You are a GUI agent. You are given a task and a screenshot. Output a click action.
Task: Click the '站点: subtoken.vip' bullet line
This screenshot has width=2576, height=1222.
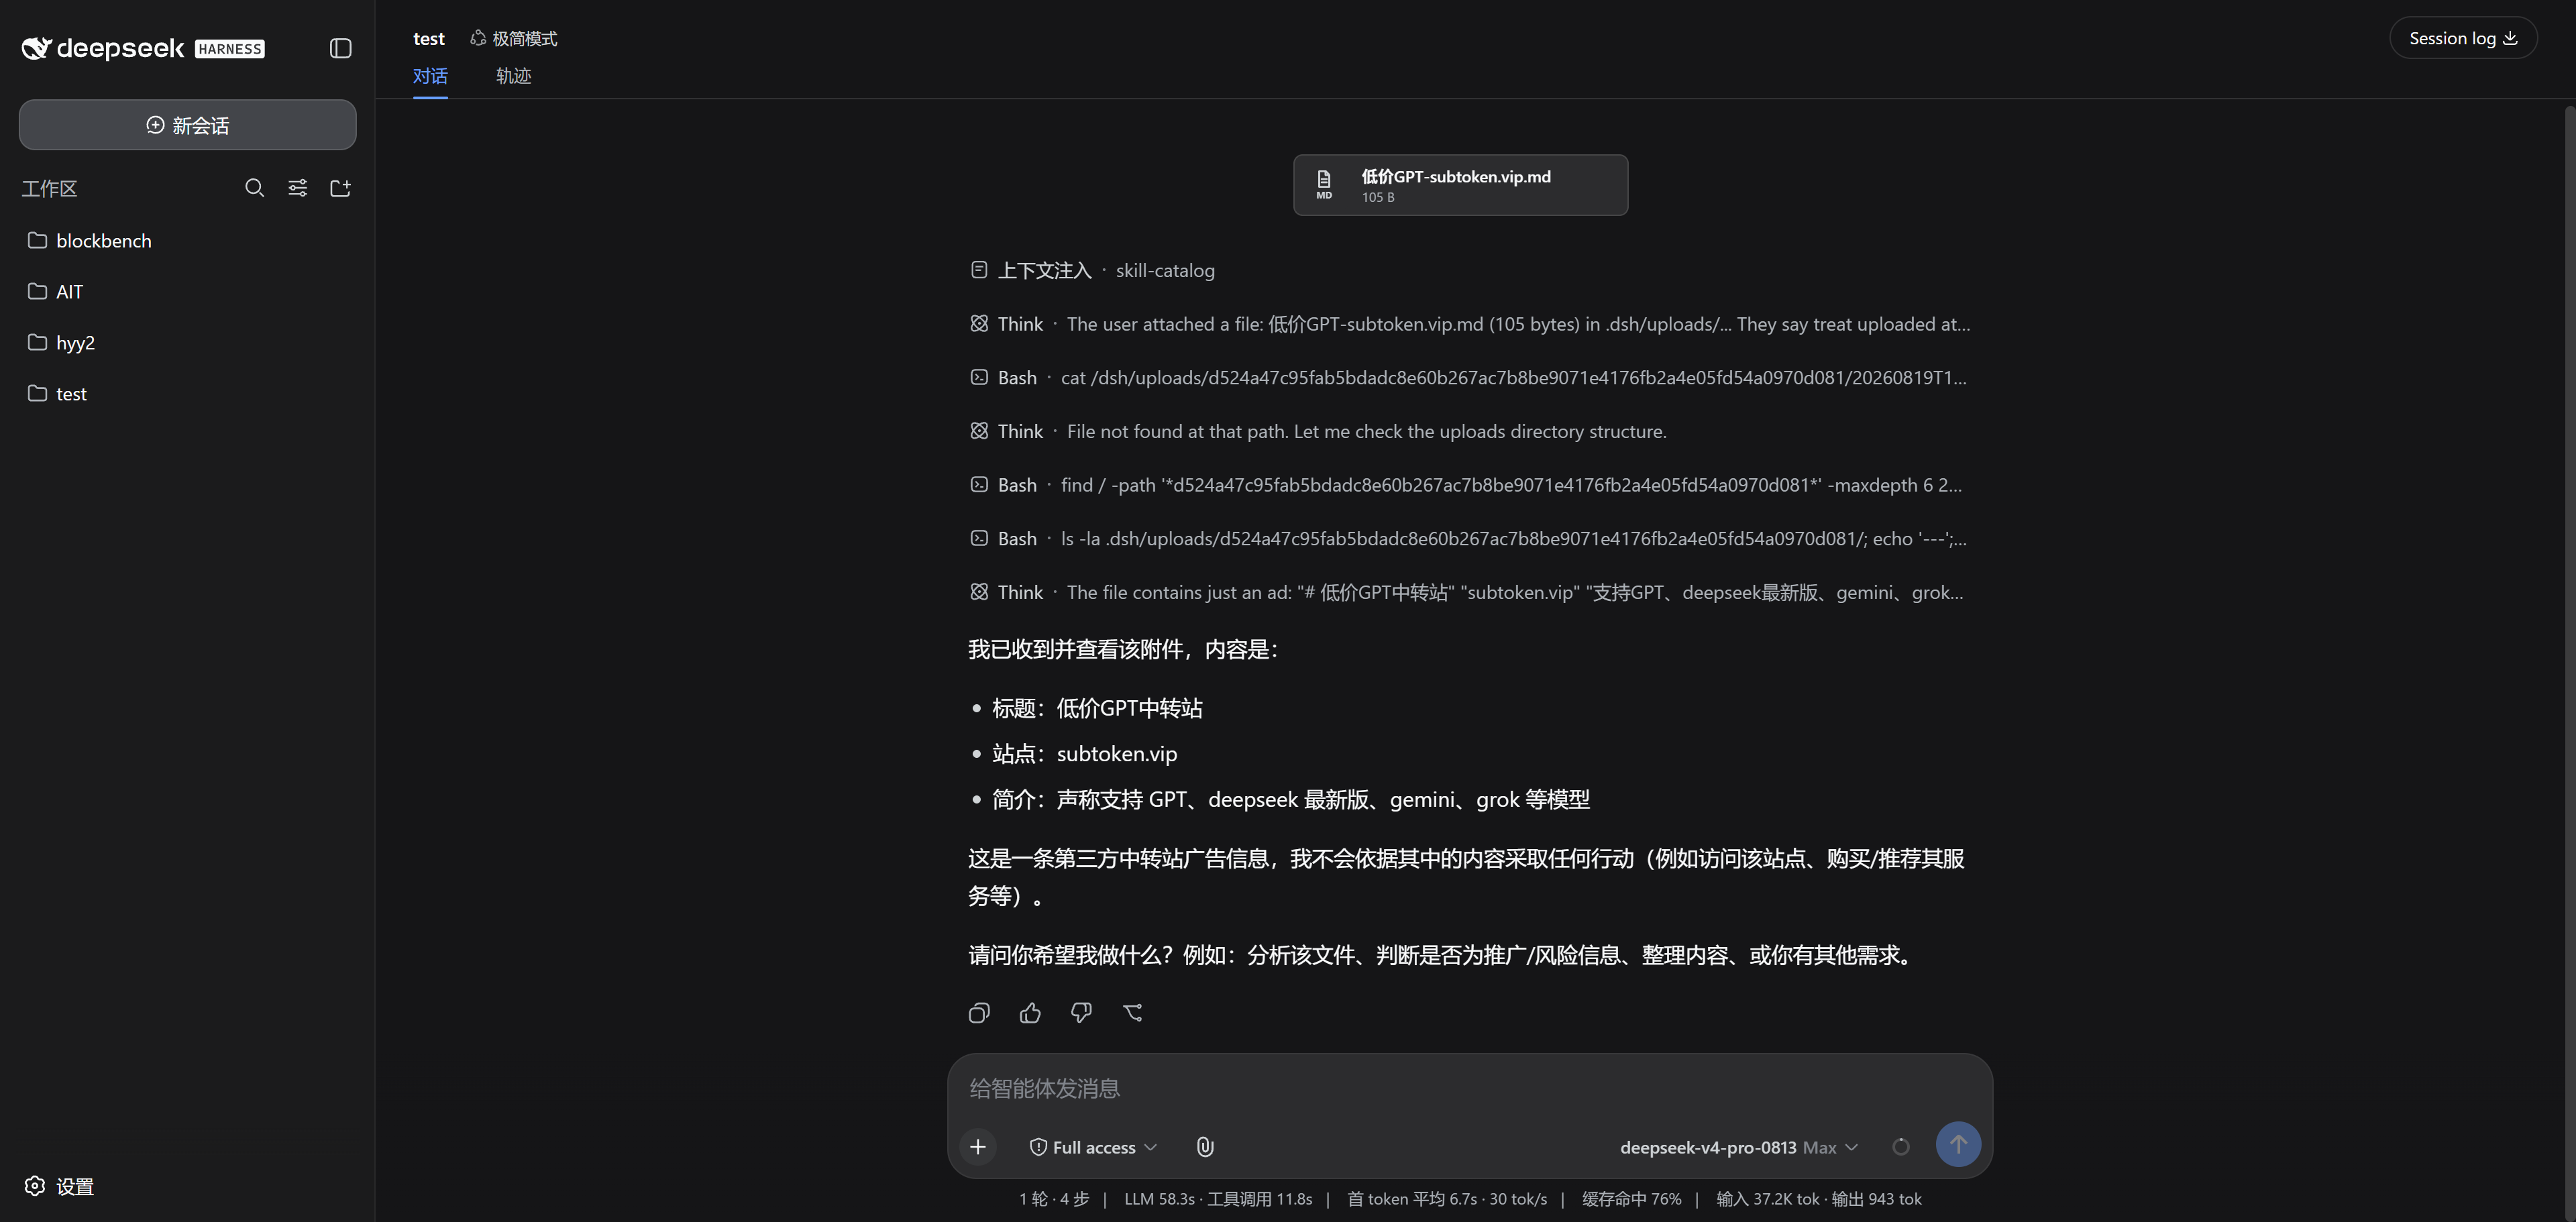pyautogui.click(x=1084, y=754)
